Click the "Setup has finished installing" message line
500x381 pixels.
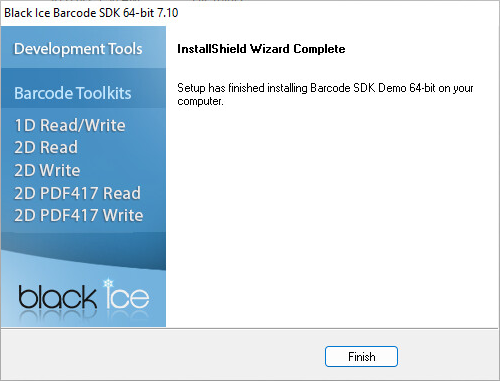[325, 88]
